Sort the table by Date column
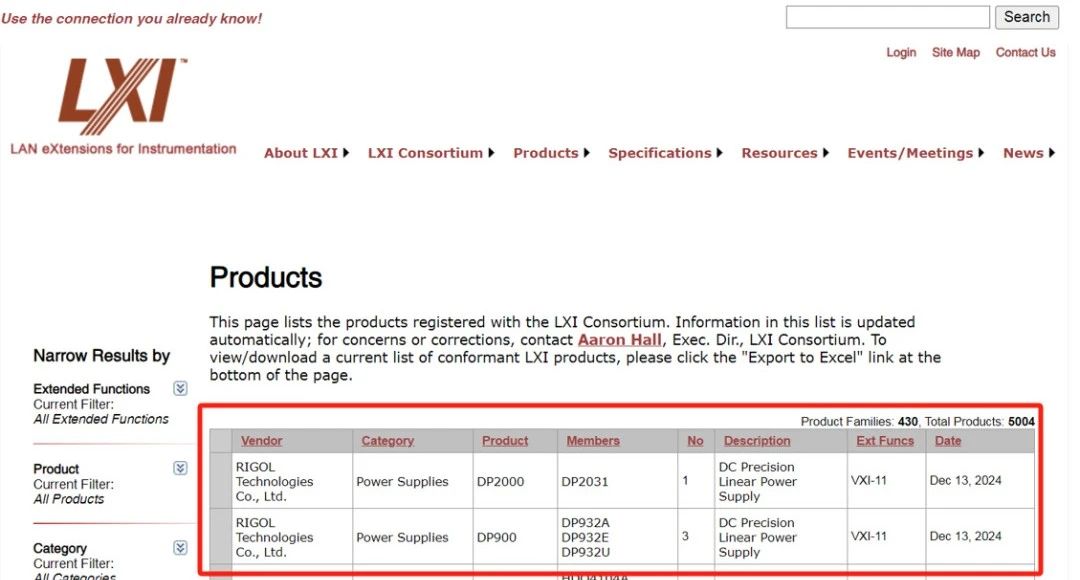The image size is (1080, 580). point(947,441)
